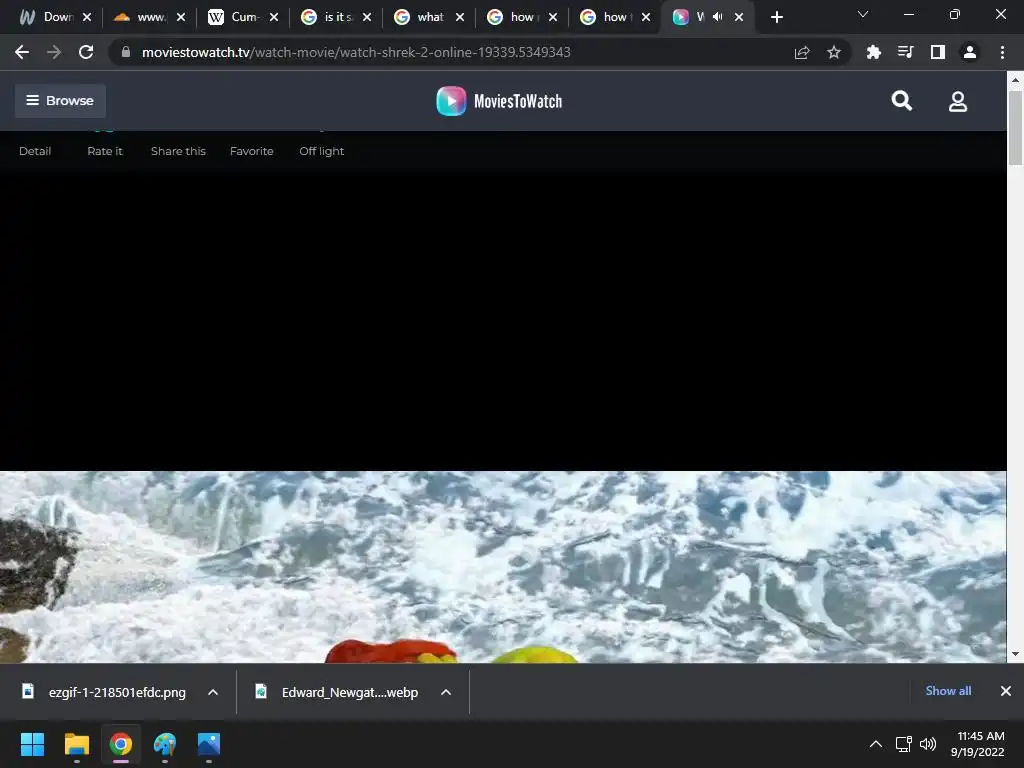
Task: Show hidden system tray icons
Action: coord(876,744)
